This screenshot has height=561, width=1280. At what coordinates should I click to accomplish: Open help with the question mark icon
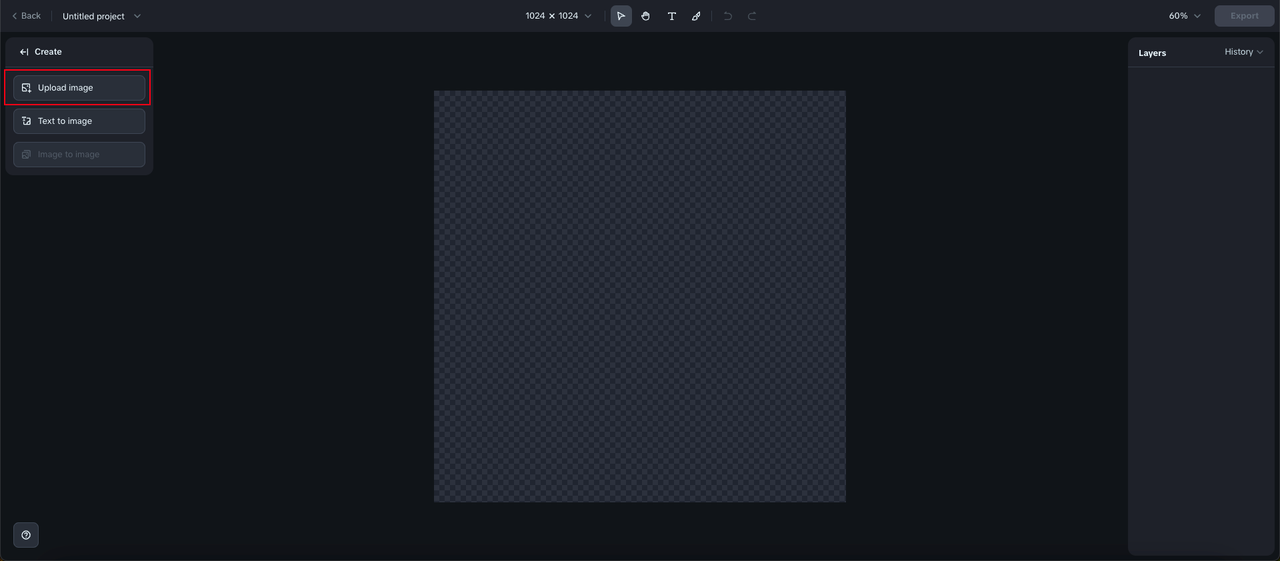[26, 535]
